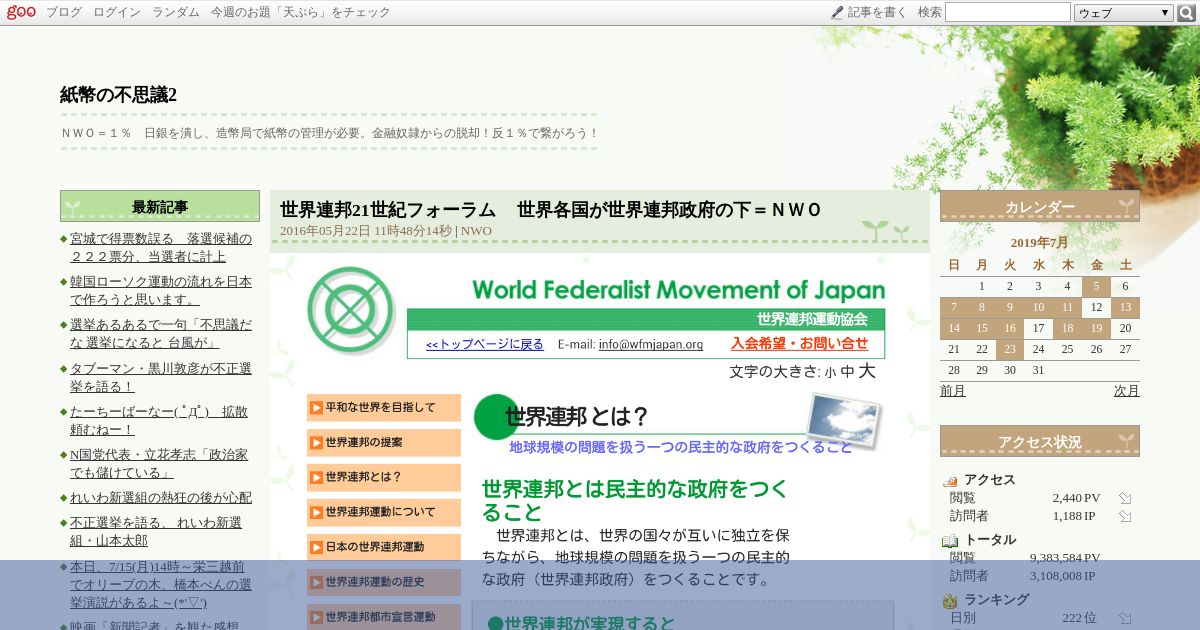This screenshot has width=1200, height=630.
Task: Select calendar date 18
Action: [x=1067, y=328]
